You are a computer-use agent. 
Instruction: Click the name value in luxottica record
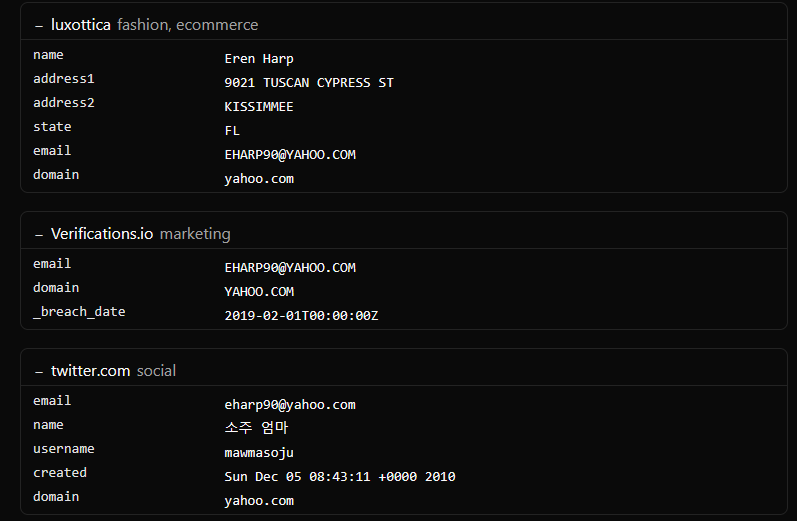(259, 59)
